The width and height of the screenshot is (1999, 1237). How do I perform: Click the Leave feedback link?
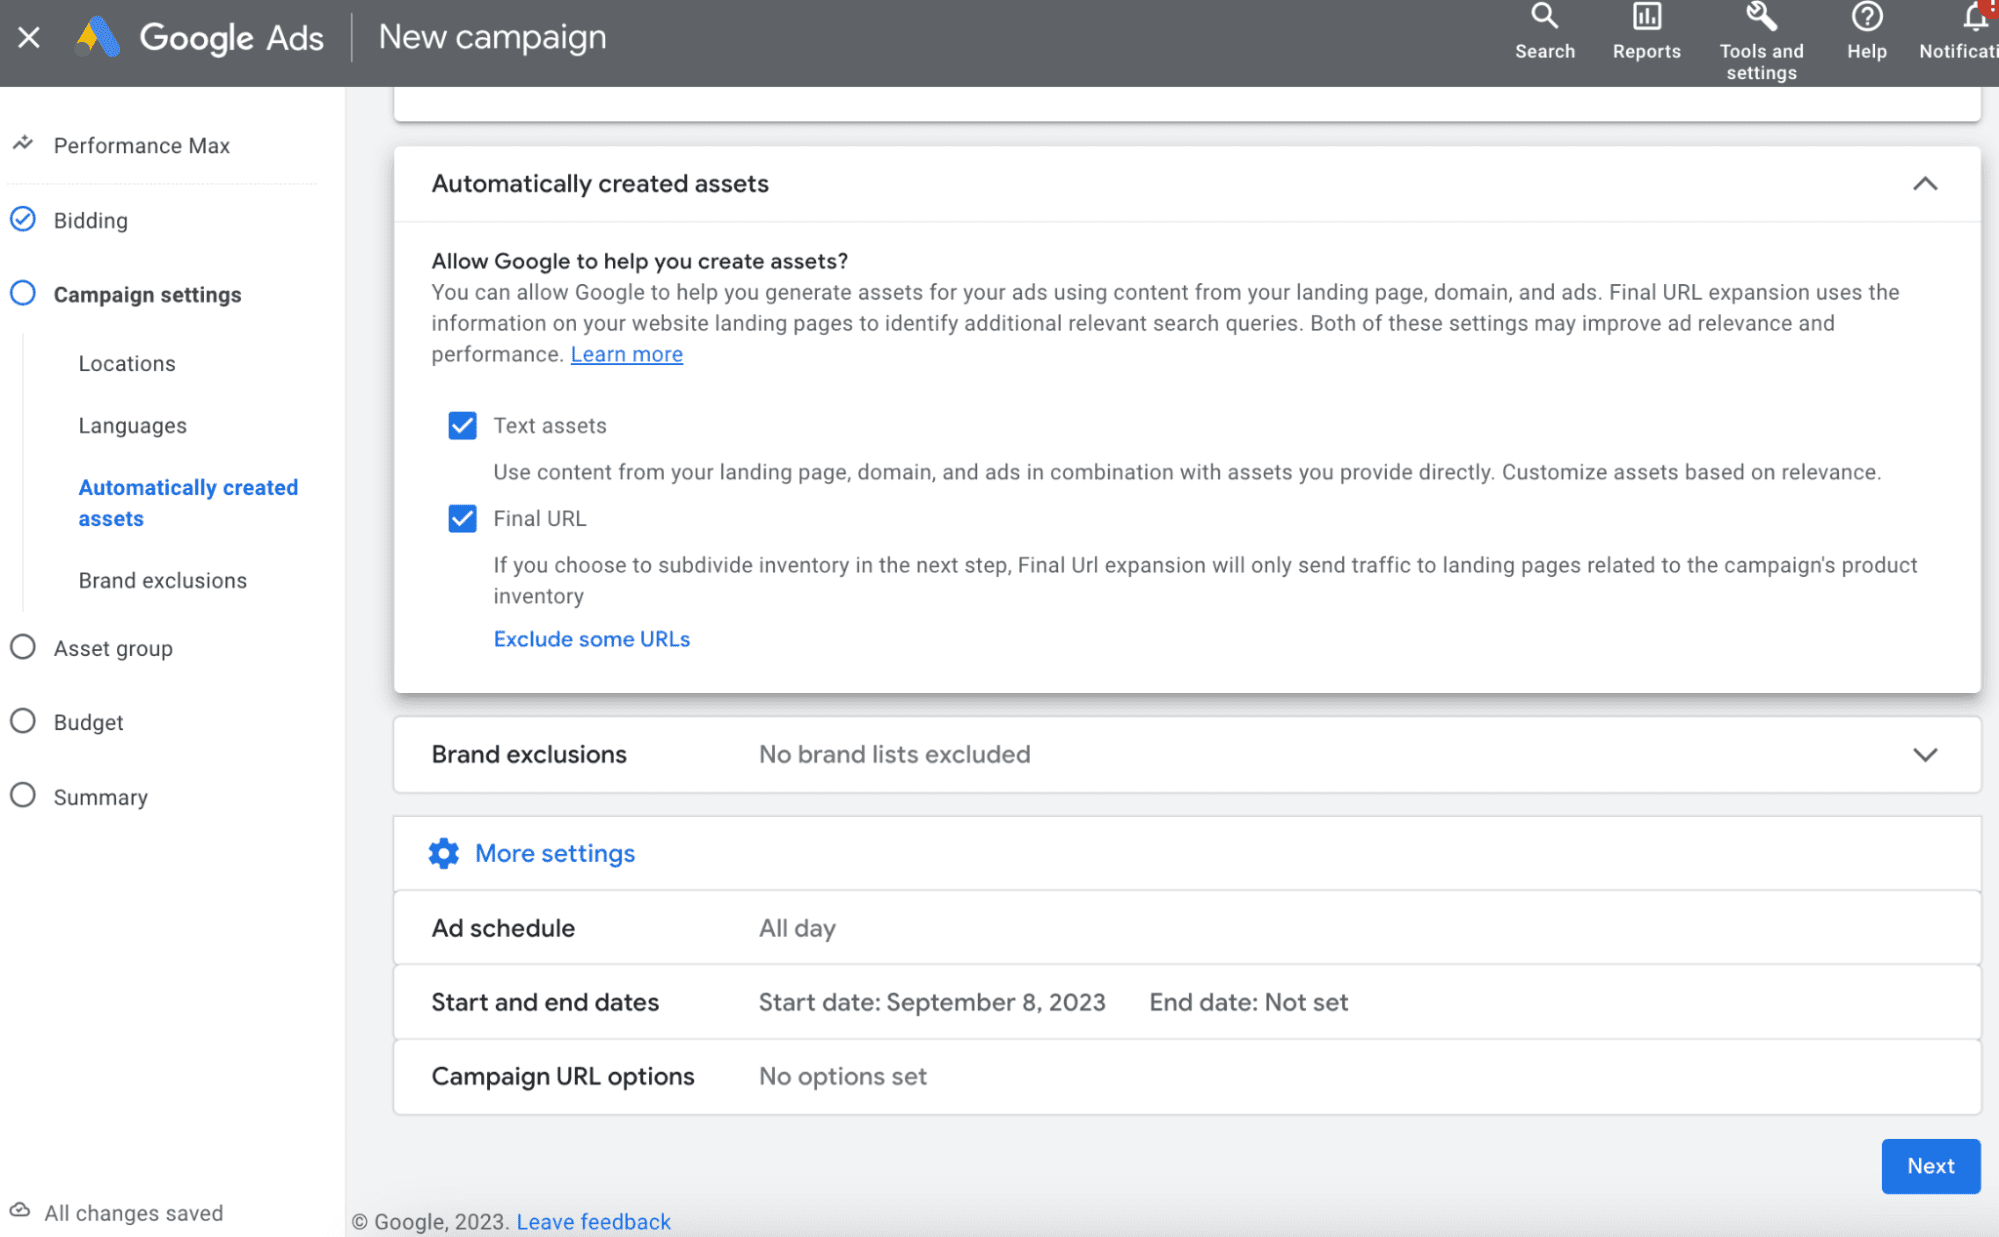593,1222
